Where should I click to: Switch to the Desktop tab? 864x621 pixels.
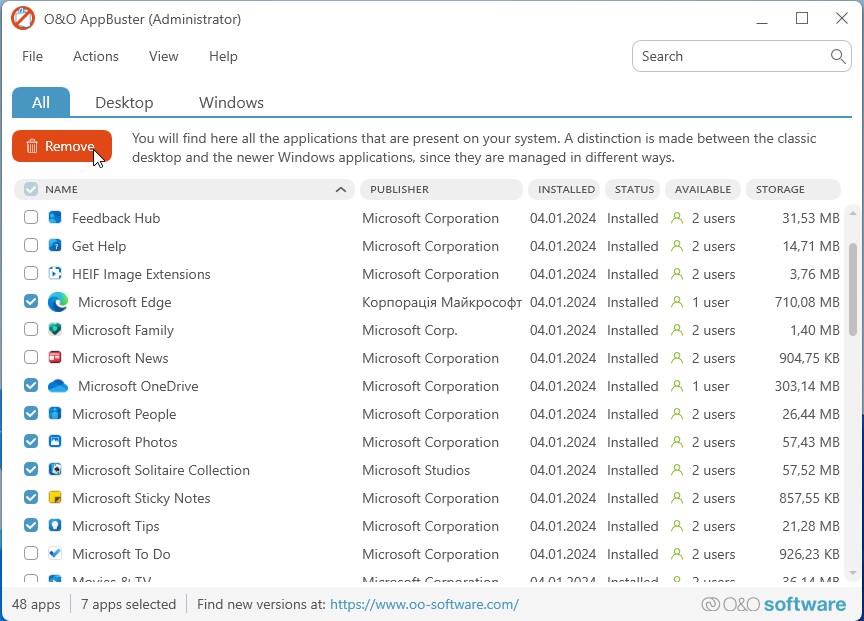click(124, 102)
